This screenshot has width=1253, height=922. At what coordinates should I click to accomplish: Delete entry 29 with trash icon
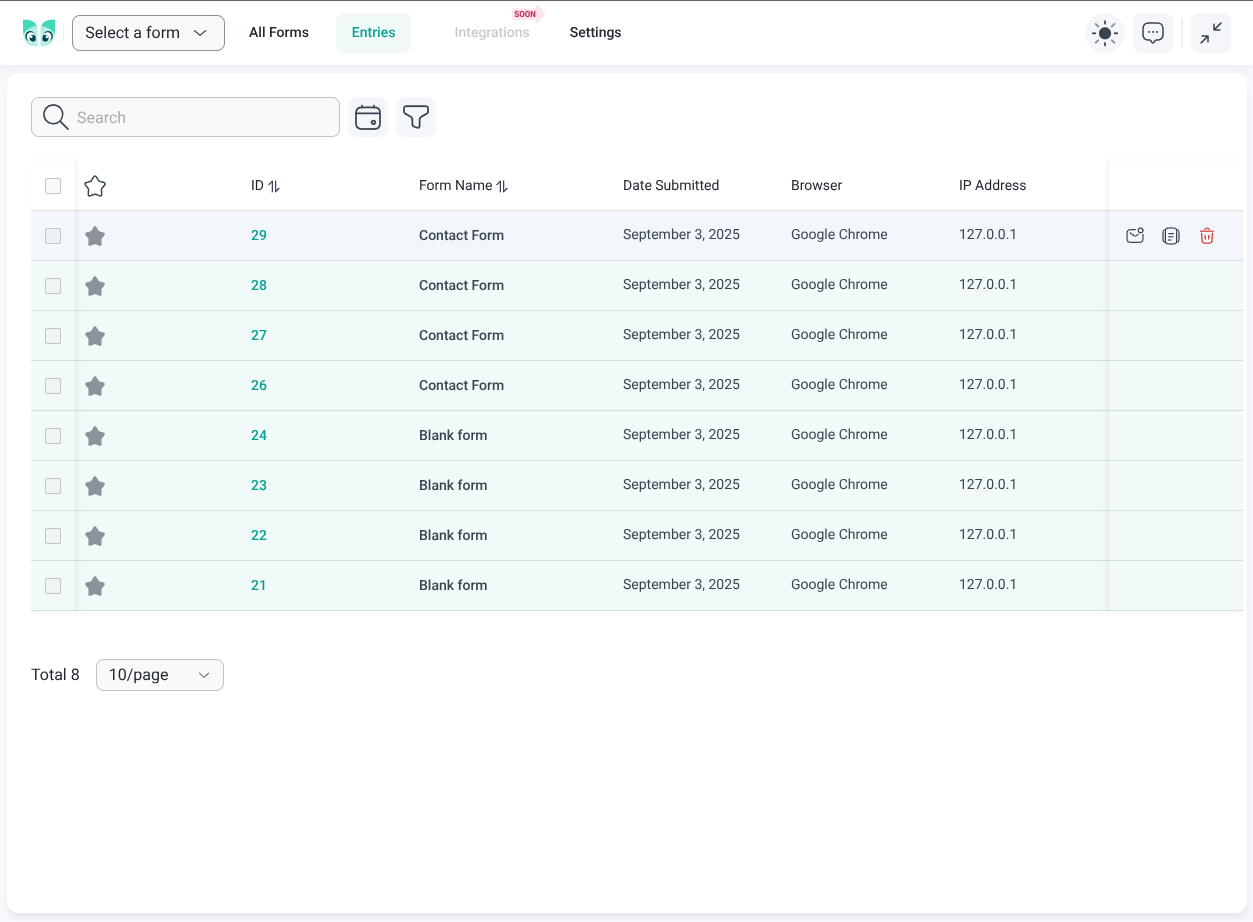coord(1207,236)
